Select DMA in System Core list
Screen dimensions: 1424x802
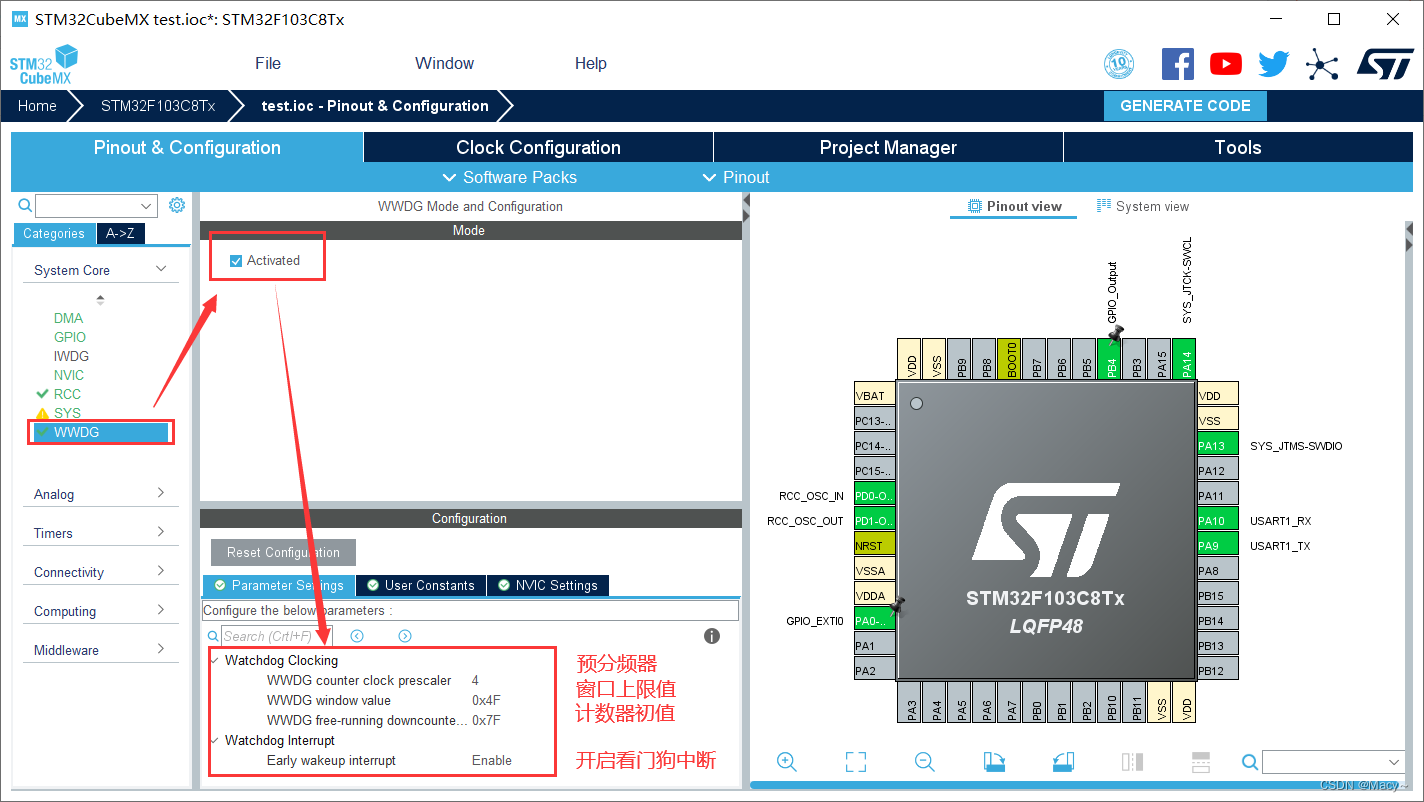click(x=68, y=318)
